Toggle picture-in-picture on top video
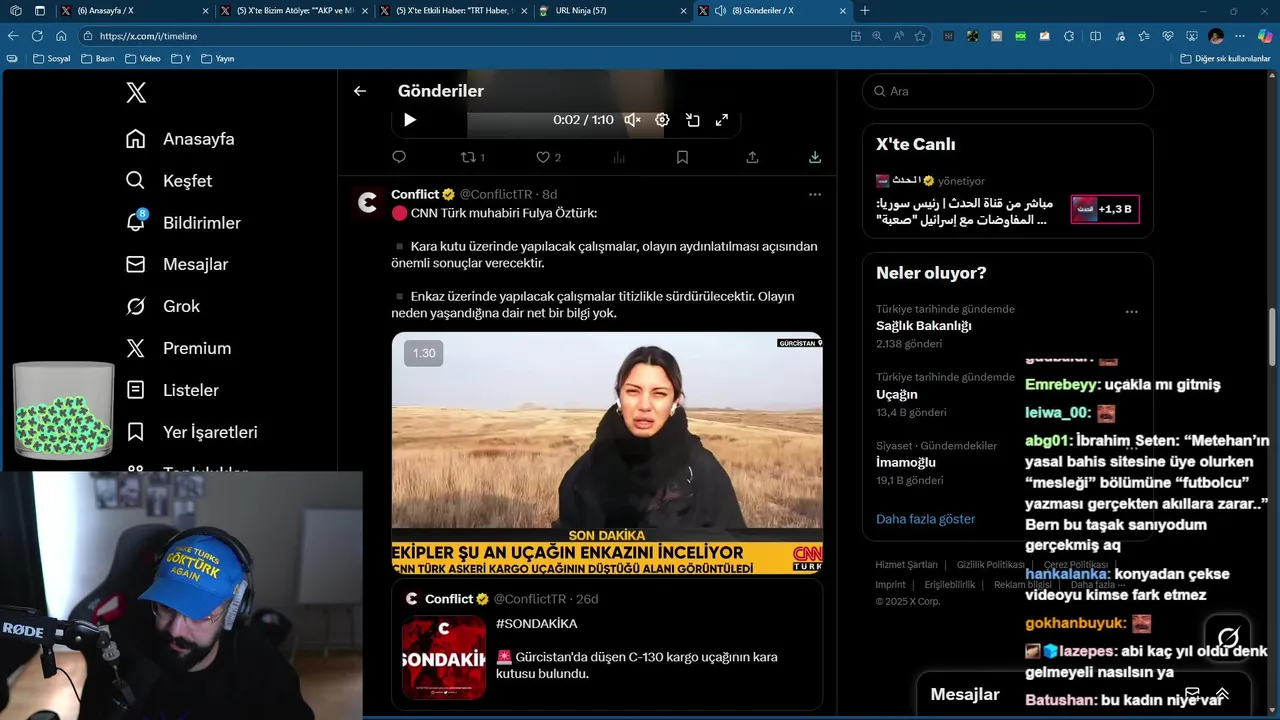1280x720 pixels. (692, 120)
